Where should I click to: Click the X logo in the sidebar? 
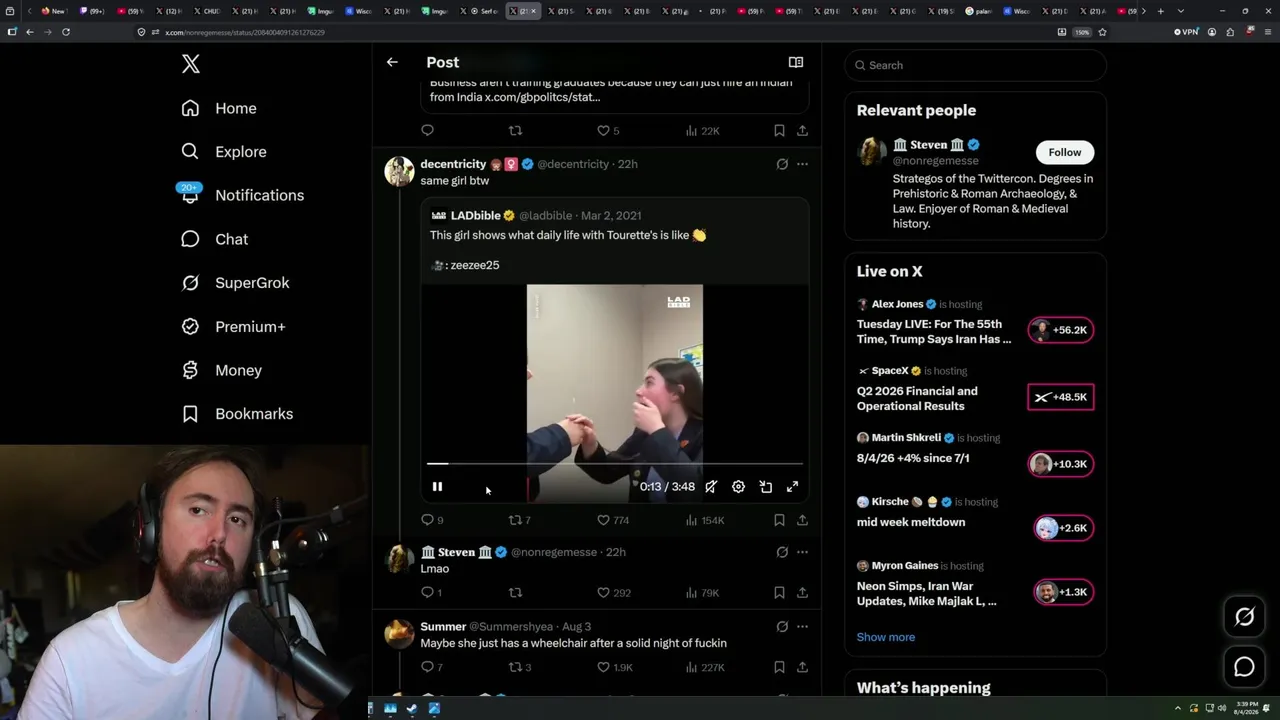191,65
